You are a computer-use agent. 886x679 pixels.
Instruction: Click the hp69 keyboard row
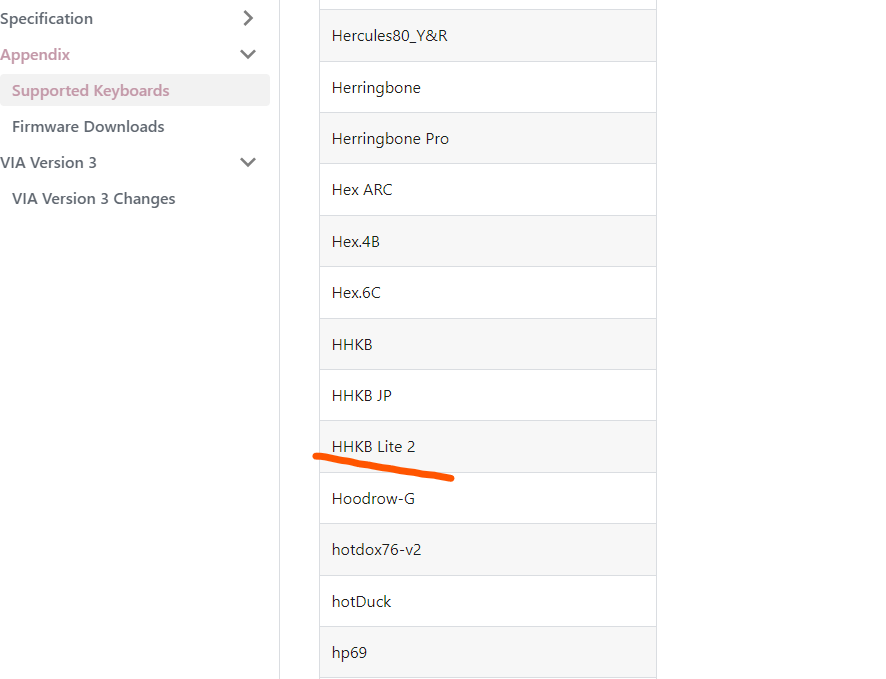pos(488,652)
